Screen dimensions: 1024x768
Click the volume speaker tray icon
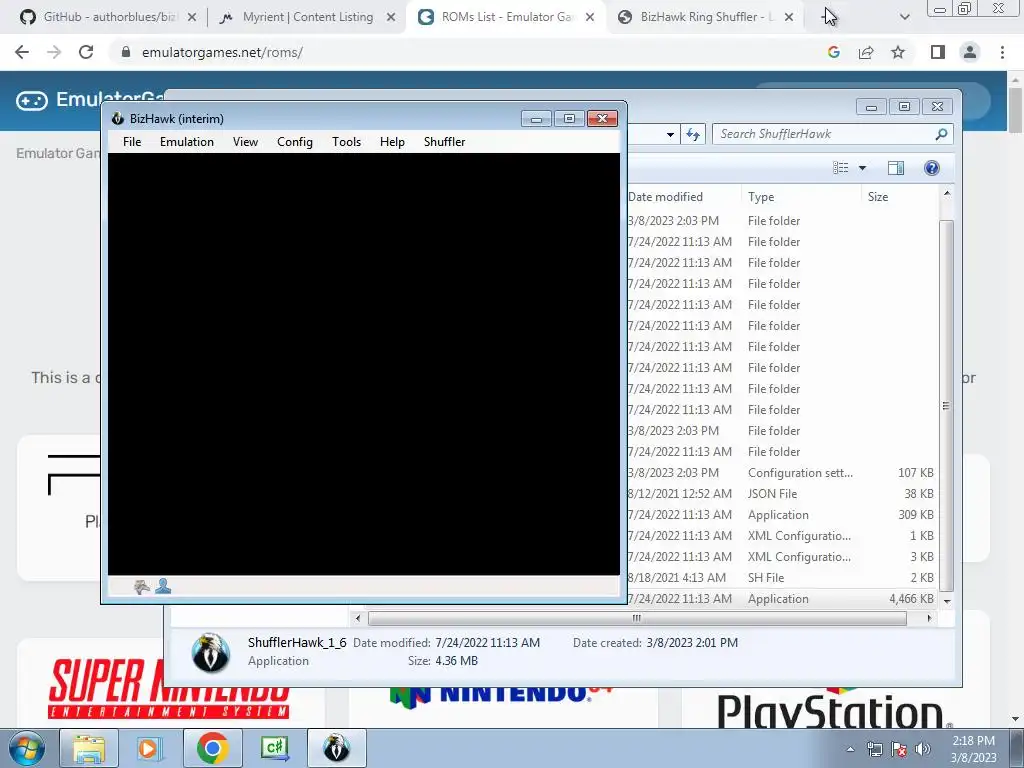tap(923, 749)
